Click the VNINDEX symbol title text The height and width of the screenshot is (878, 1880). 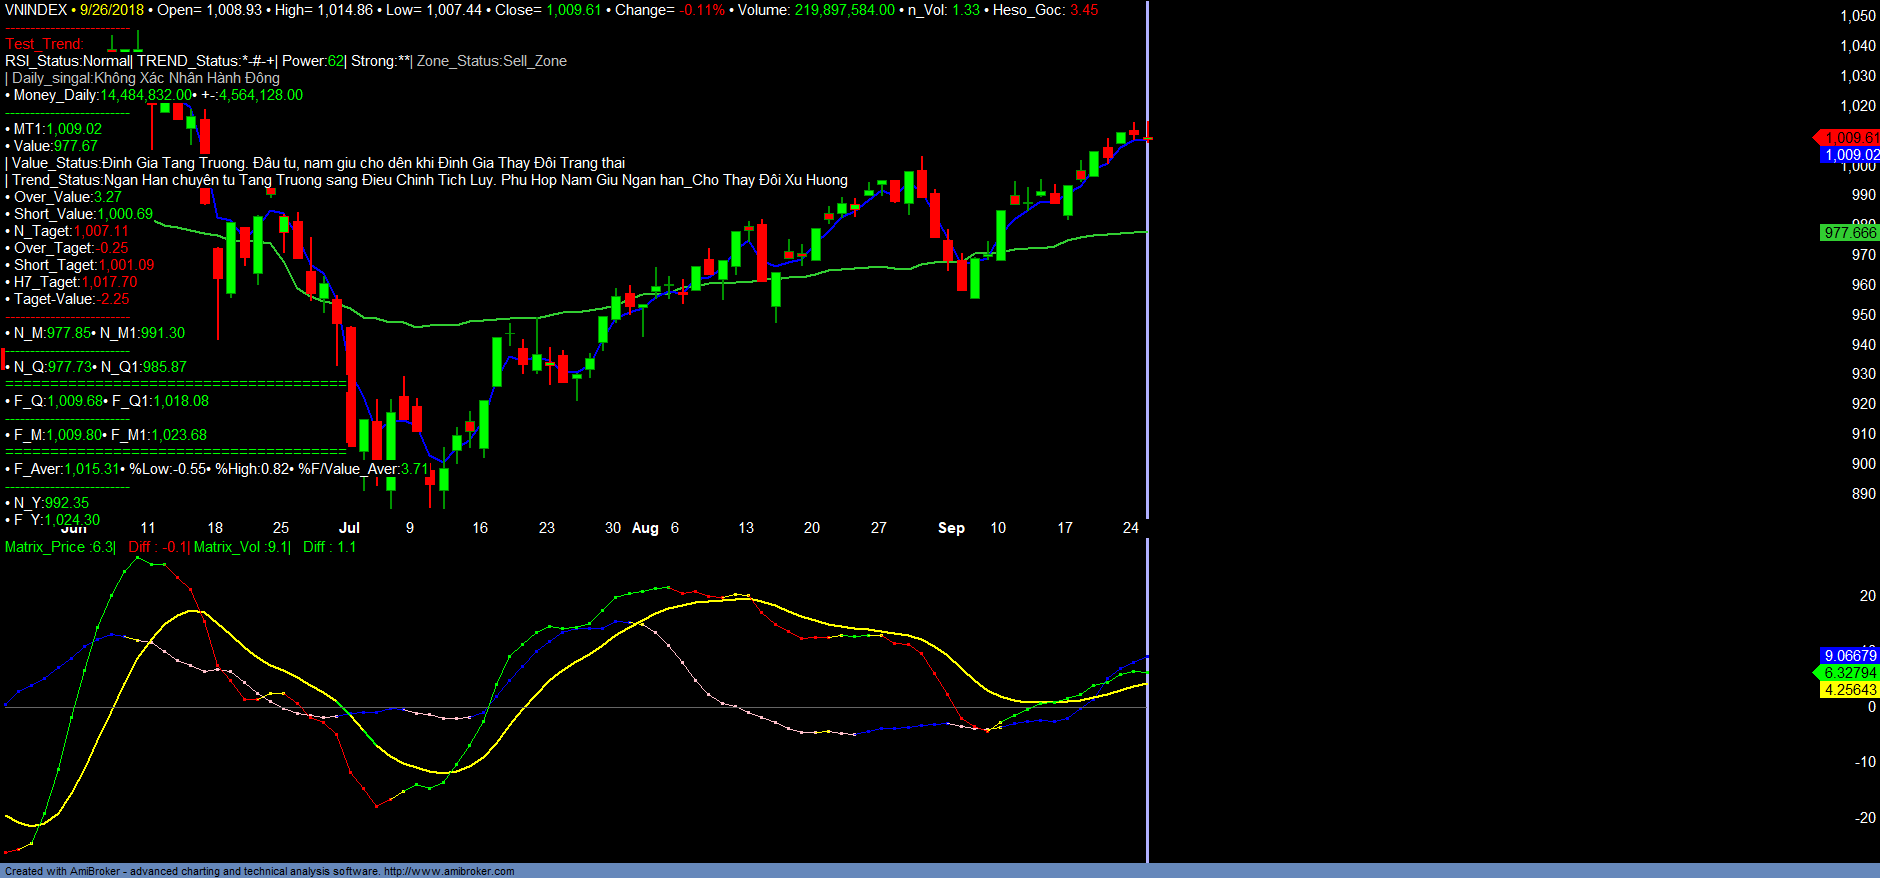tap(36, 10)
